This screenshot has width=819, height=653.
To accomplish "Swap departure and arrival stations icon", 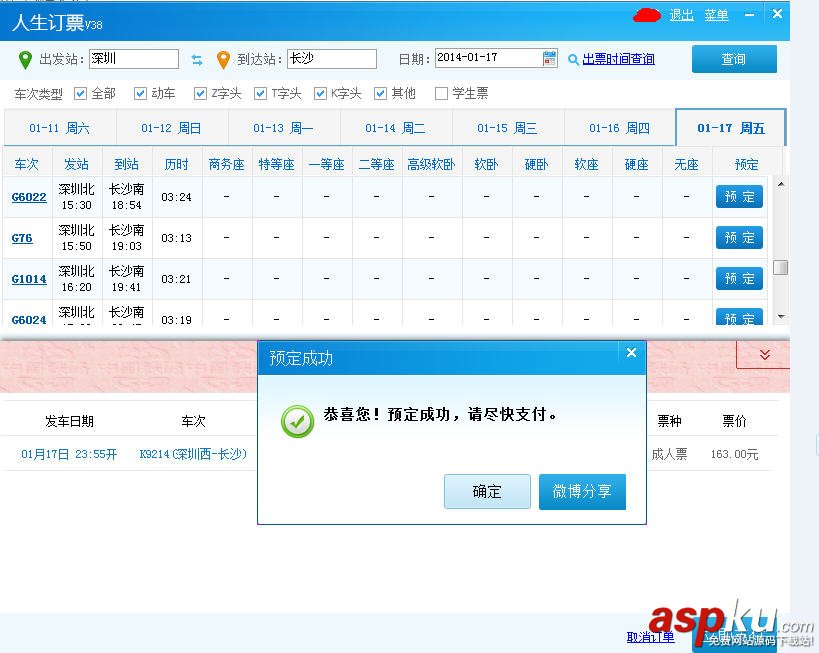I will coord(197,60).
